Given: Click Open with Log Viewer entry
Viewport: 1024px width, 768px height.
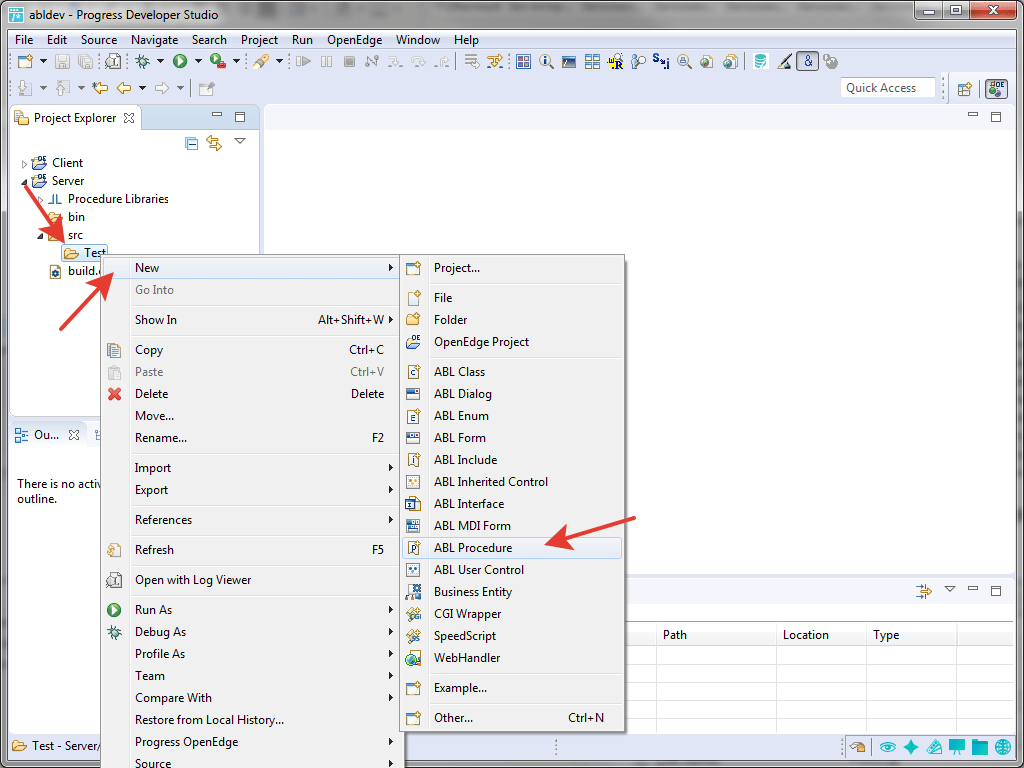Looking at the screenshot, I should pos(251,580).
